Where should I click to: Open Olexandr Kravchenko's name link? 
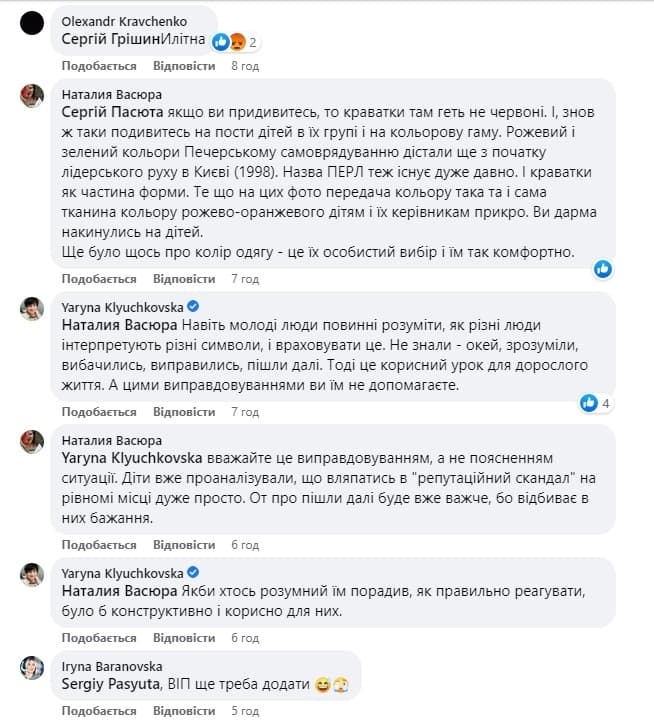point(124,21)
